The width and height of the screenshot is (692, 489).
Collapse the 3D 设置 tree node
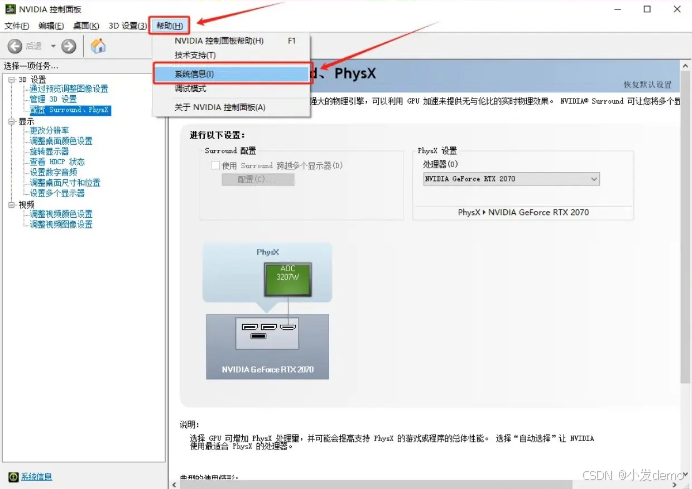(12, 79)
